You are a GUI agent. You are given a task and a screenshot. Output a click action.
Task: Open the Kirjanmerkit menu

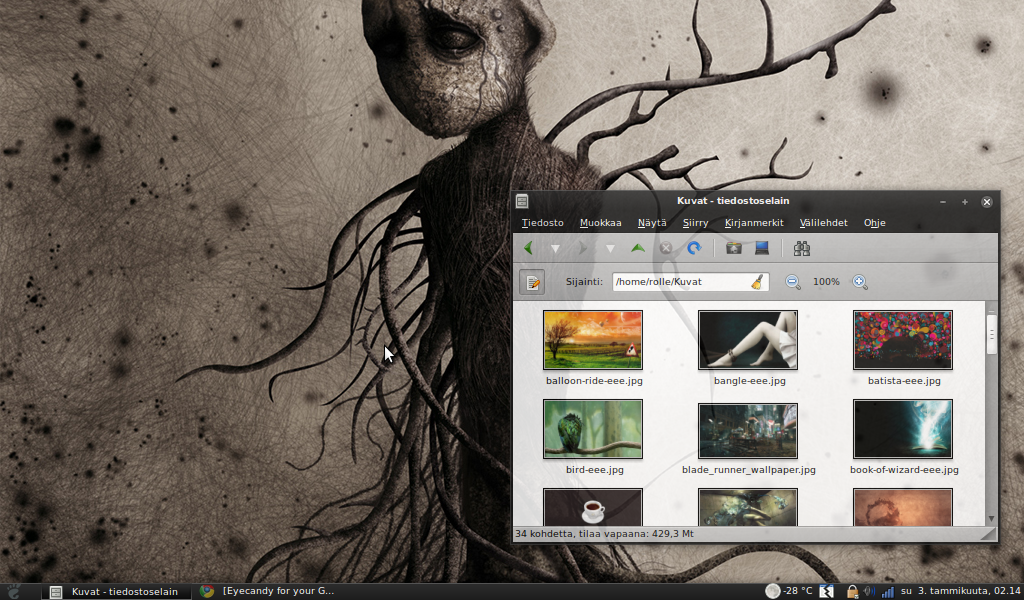754,223
